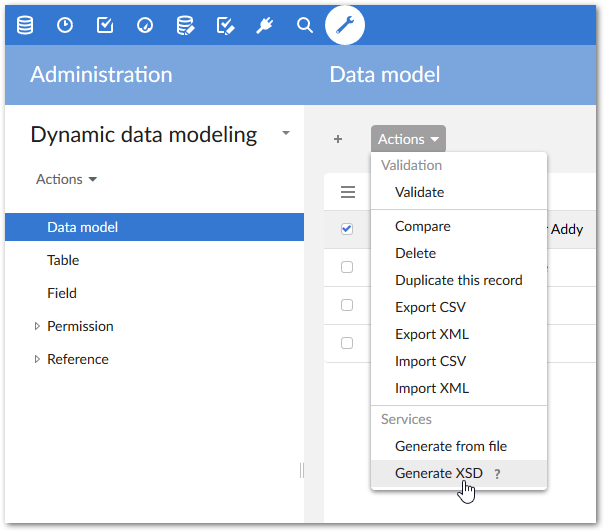Screen dimensions: 605x532
Task: Select Export XML menu entry
Action: point(431,334)
